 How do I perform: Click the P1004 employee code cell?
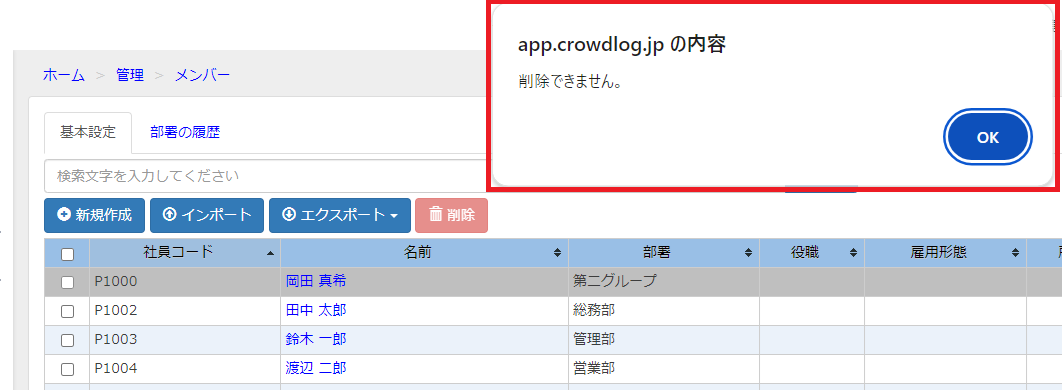[x=185, y=369]
